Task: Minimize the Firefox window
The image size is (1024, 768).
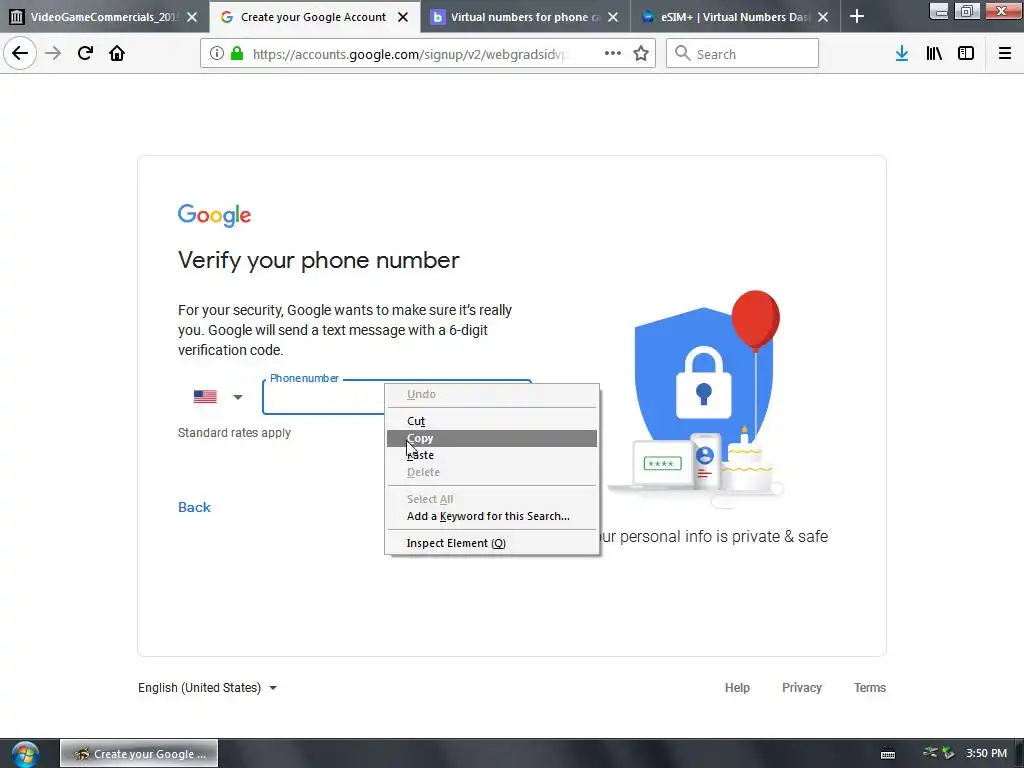Action: coord(938,10)
